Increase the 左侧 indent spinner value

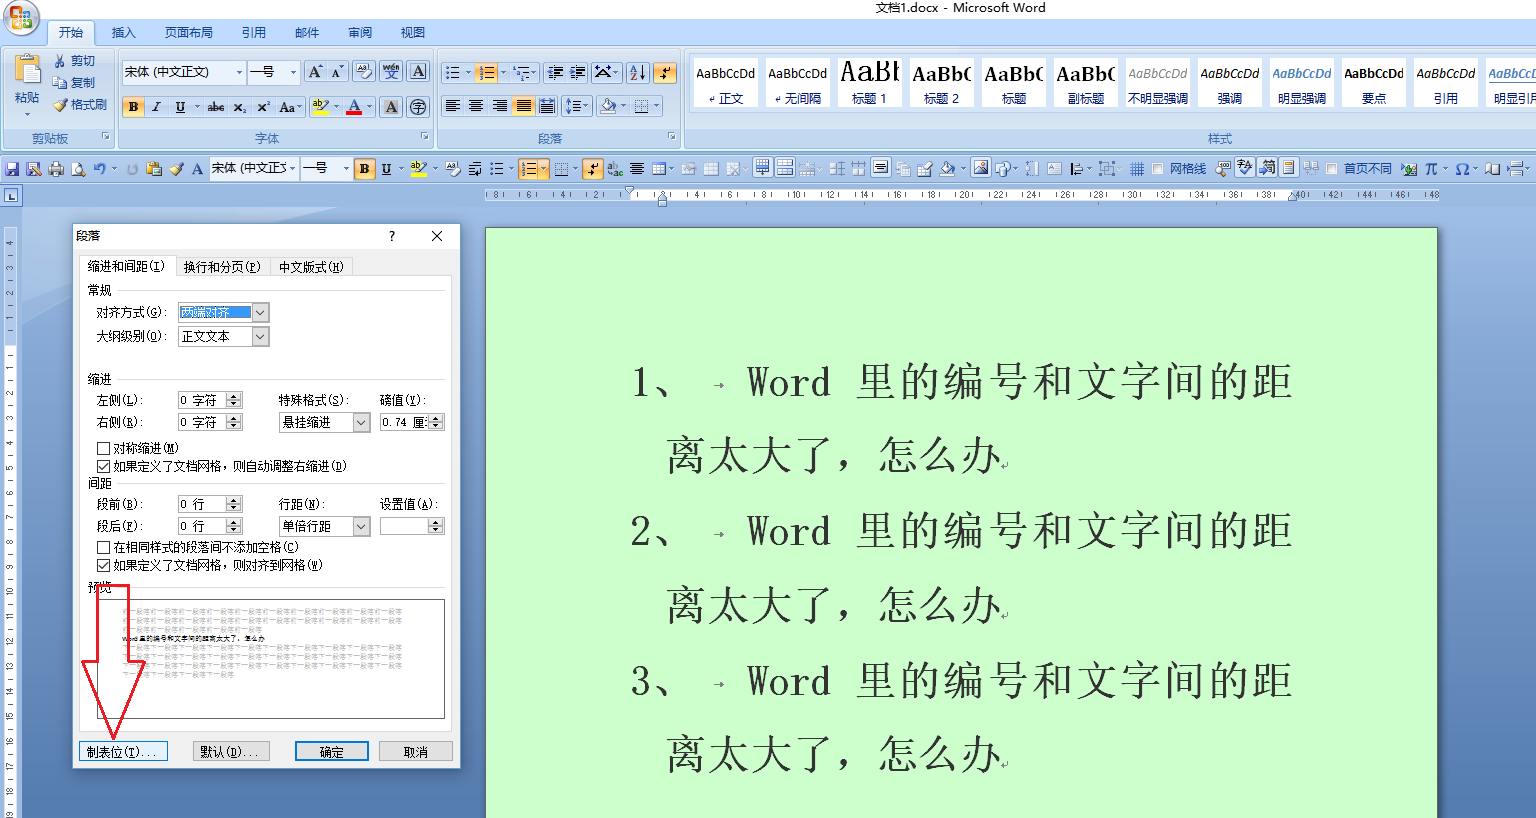point(234,396)
